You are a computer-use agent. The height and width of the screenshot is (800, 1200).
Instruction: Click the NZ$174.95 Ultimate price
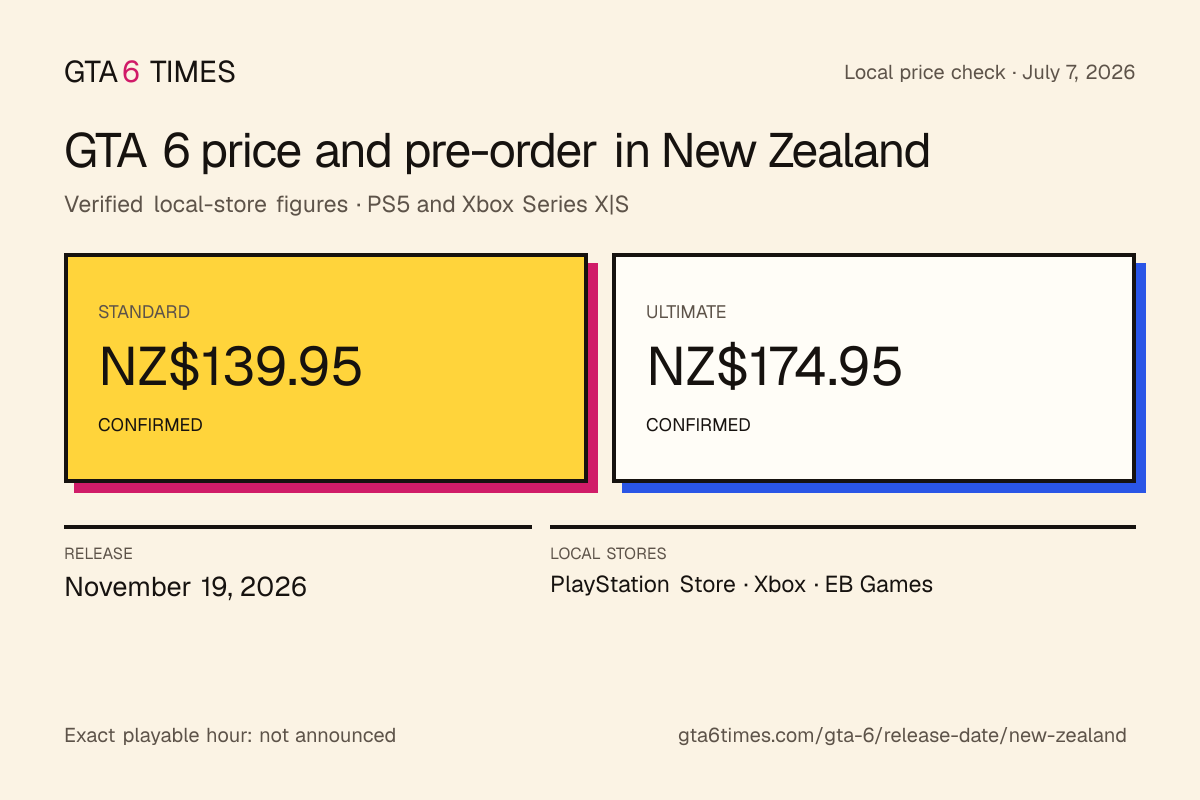pos(774,367)
